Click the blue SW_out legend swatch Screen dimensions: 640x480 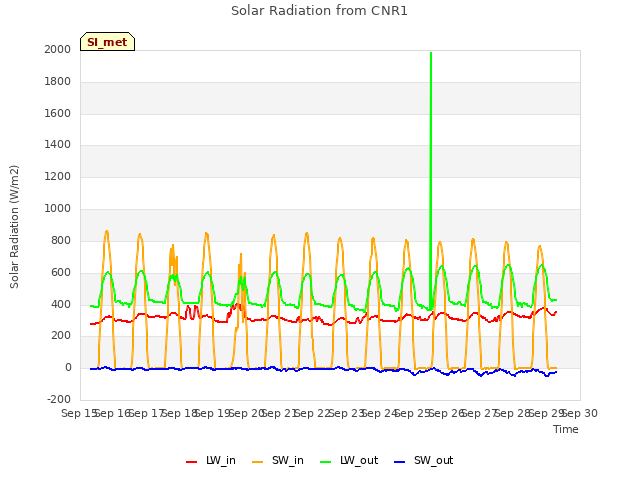coord(400,462)
